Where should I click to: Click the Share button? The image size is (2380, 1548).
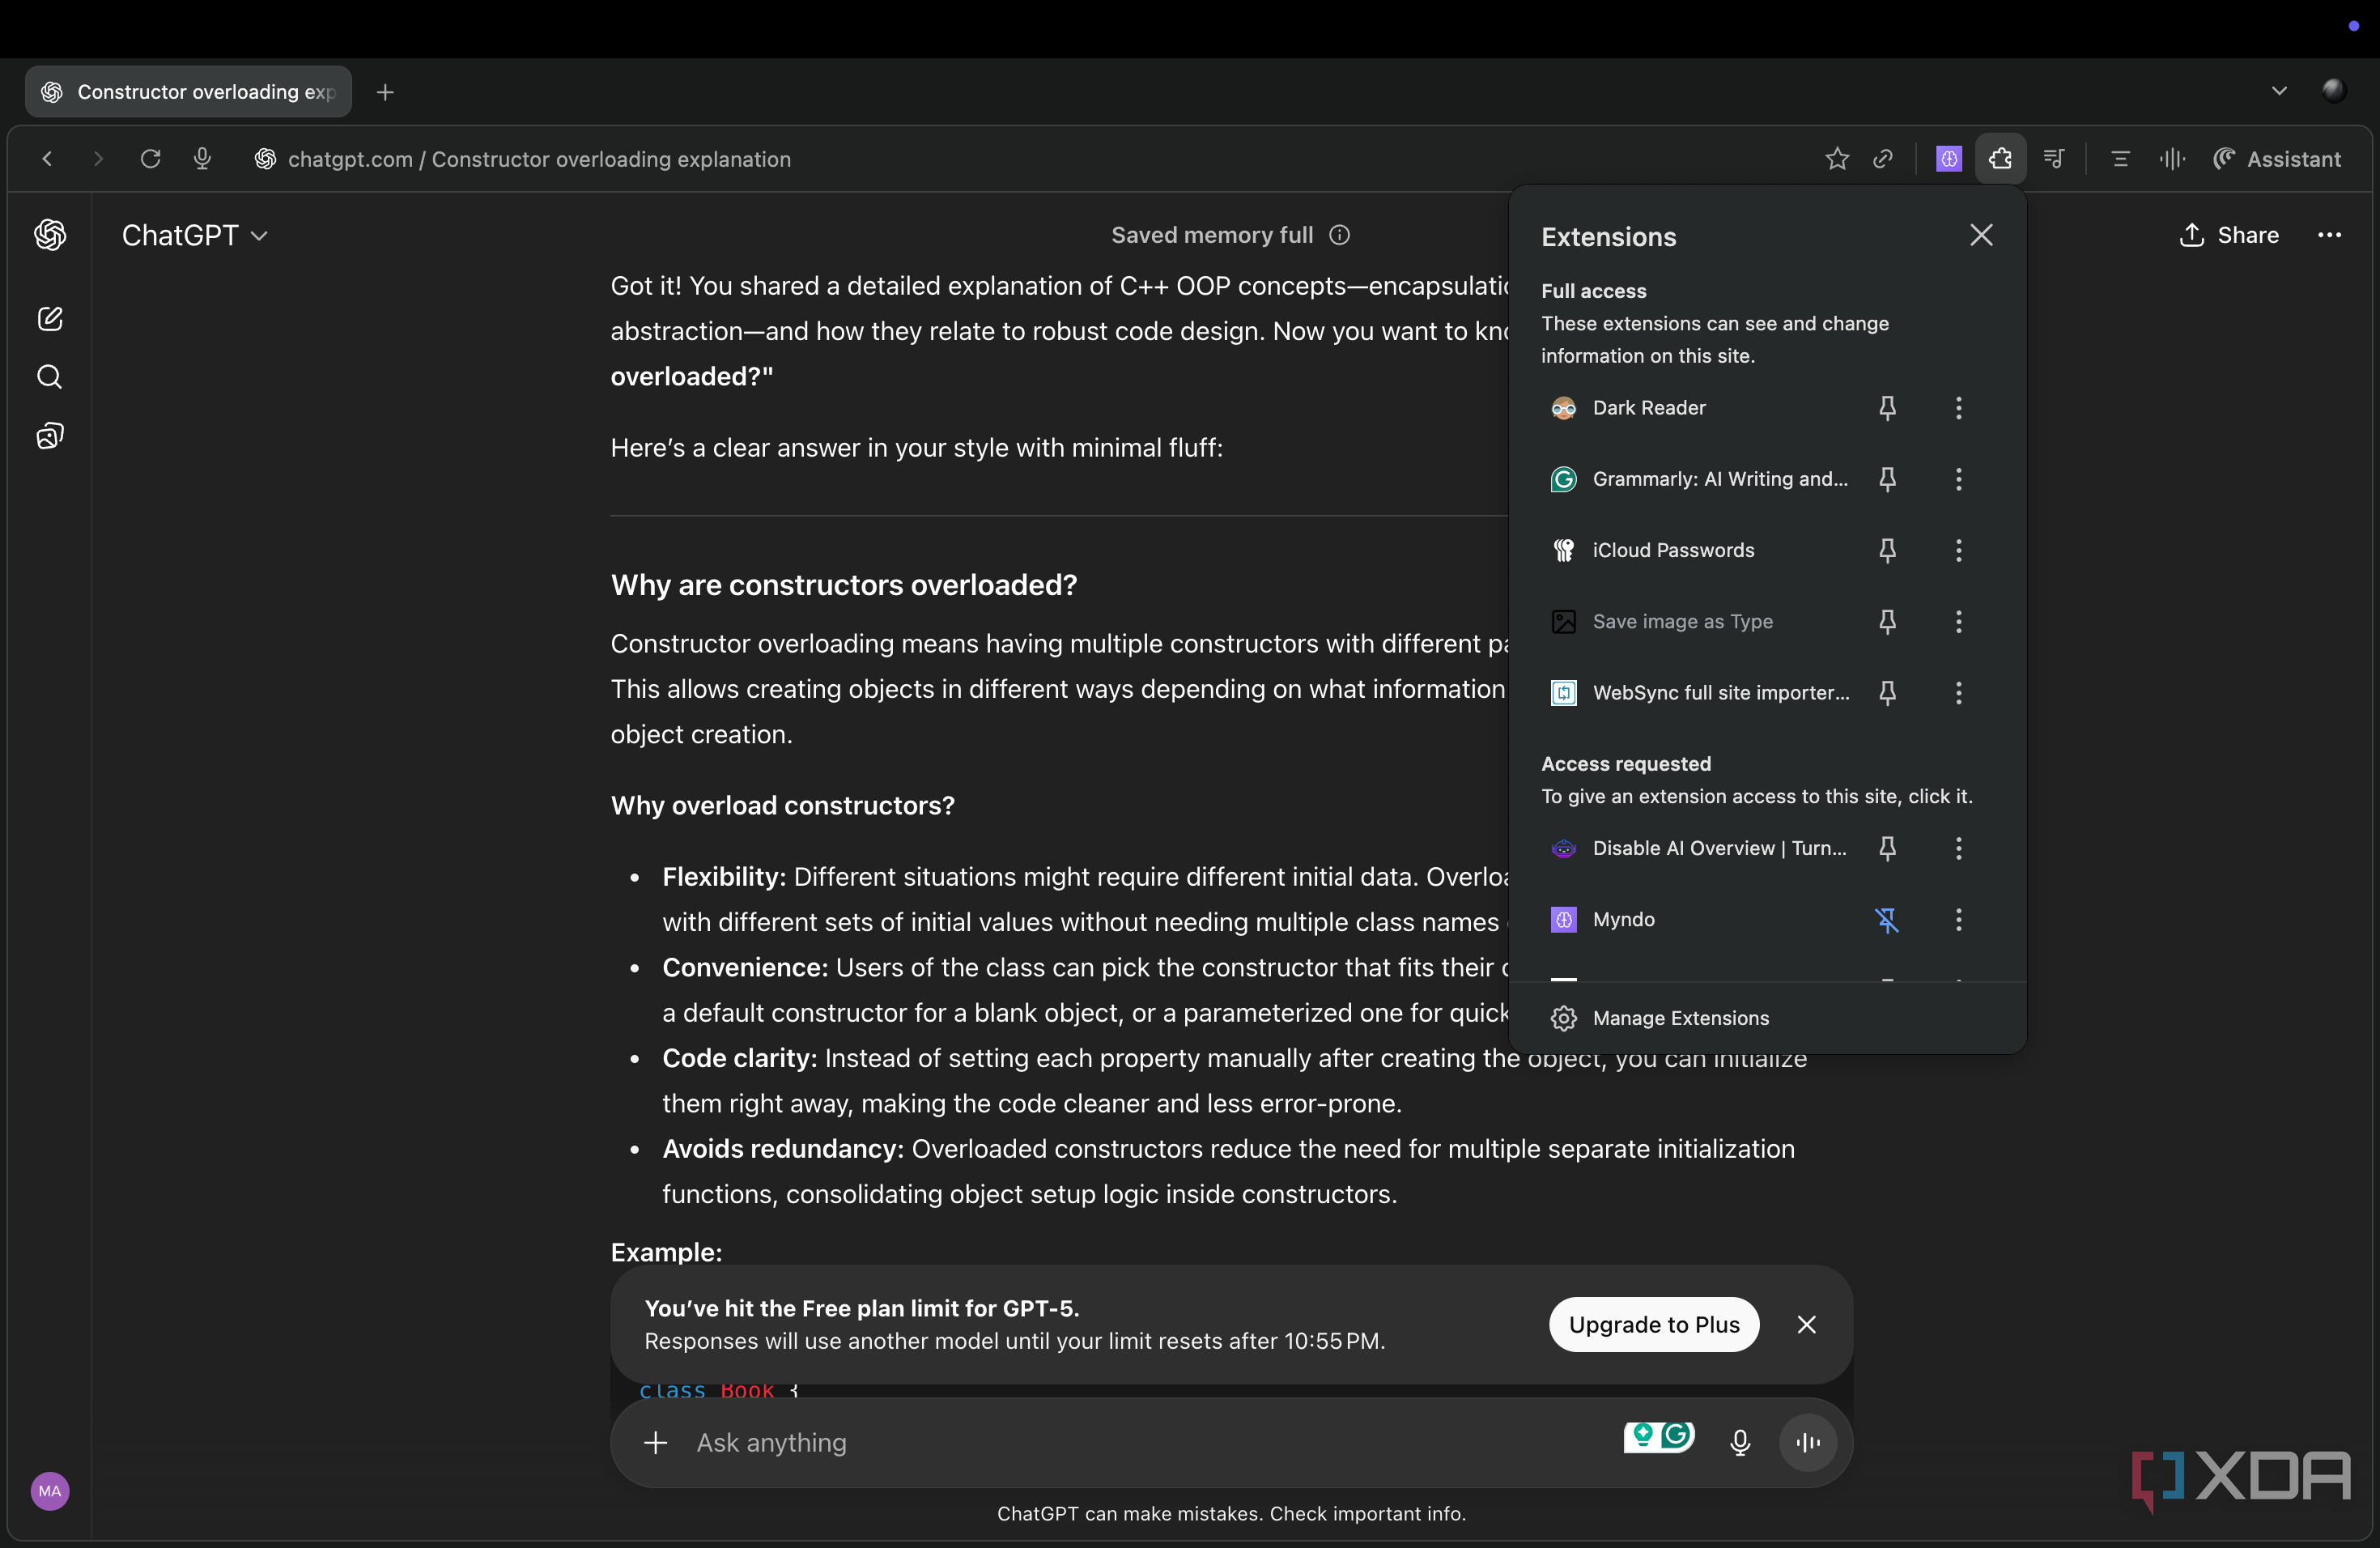click(2229, 235)
